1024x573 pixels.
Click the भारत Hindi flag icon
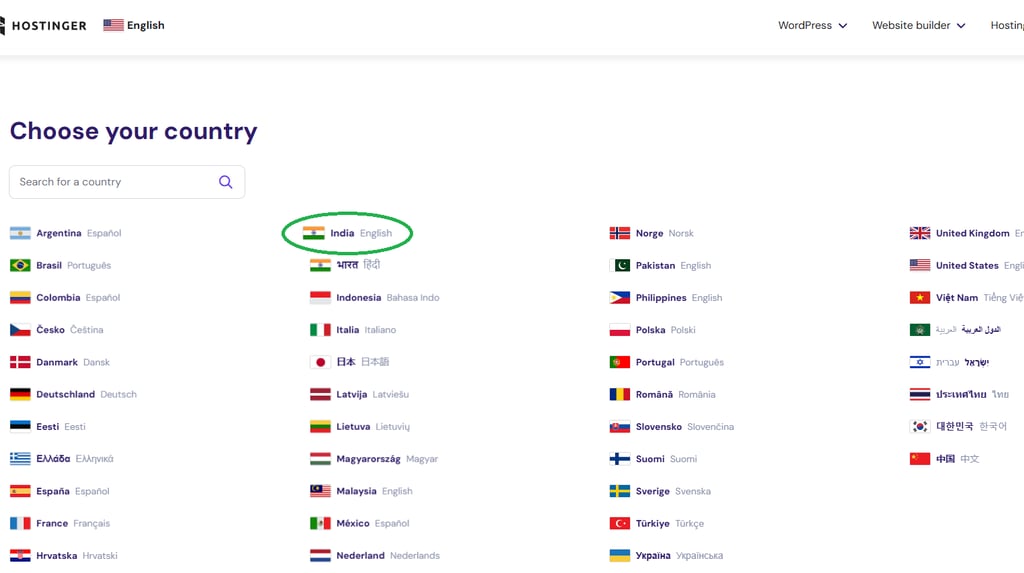coord(320,265)
